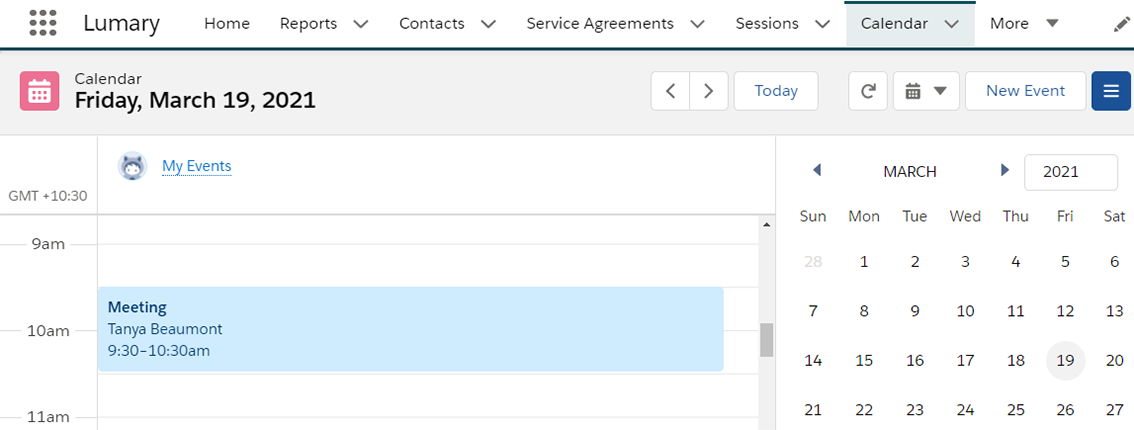Image resolution: width=1134 pixels, height=430 pixels.
Task: Go to previous day arrow
Action: (670, 91)
